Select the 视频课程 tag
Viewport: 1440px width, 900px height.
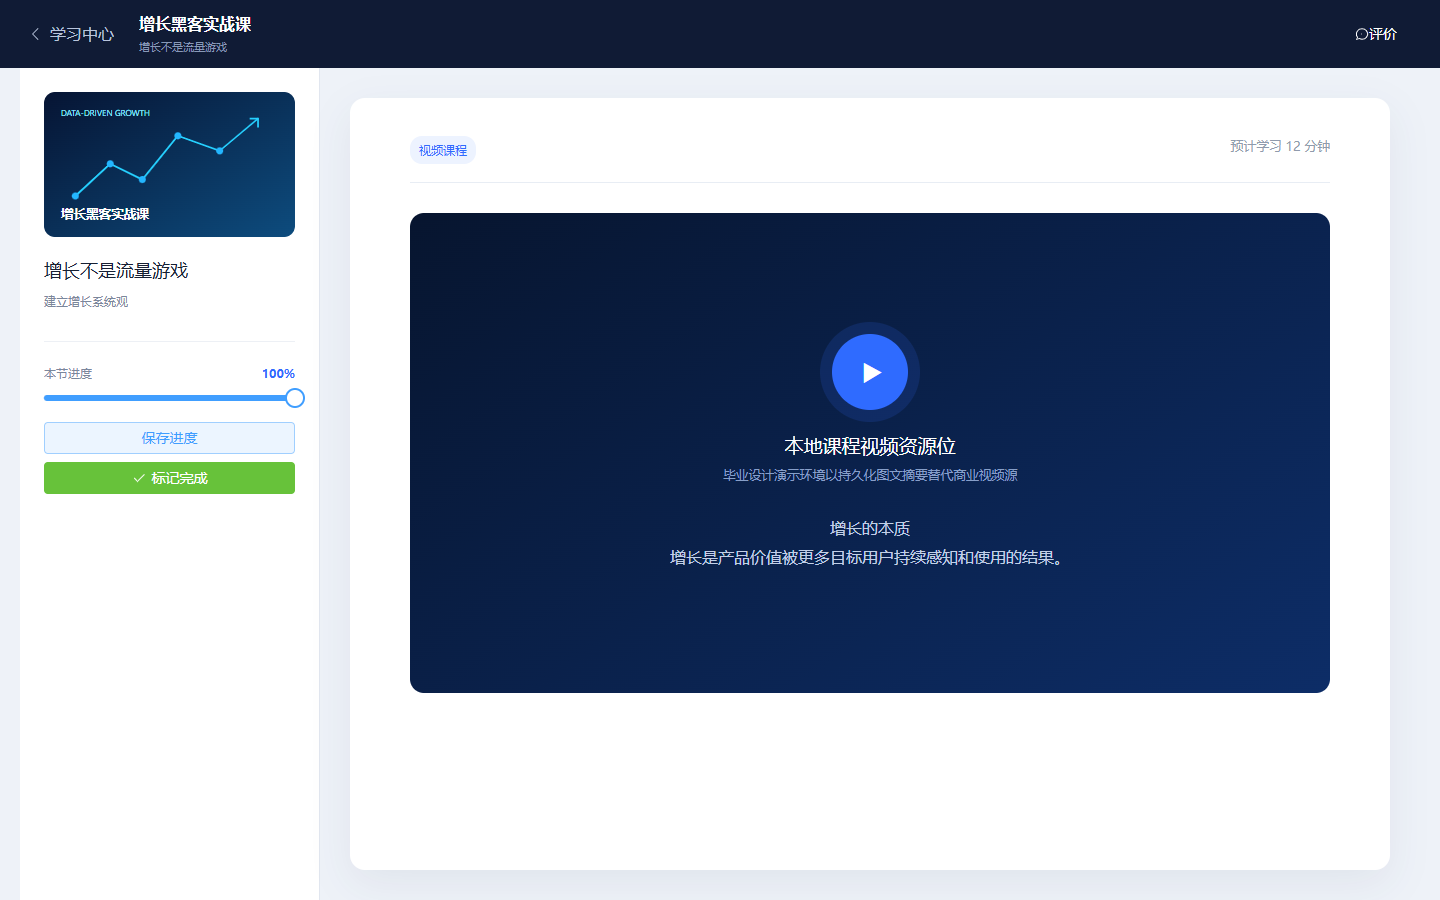443,150
